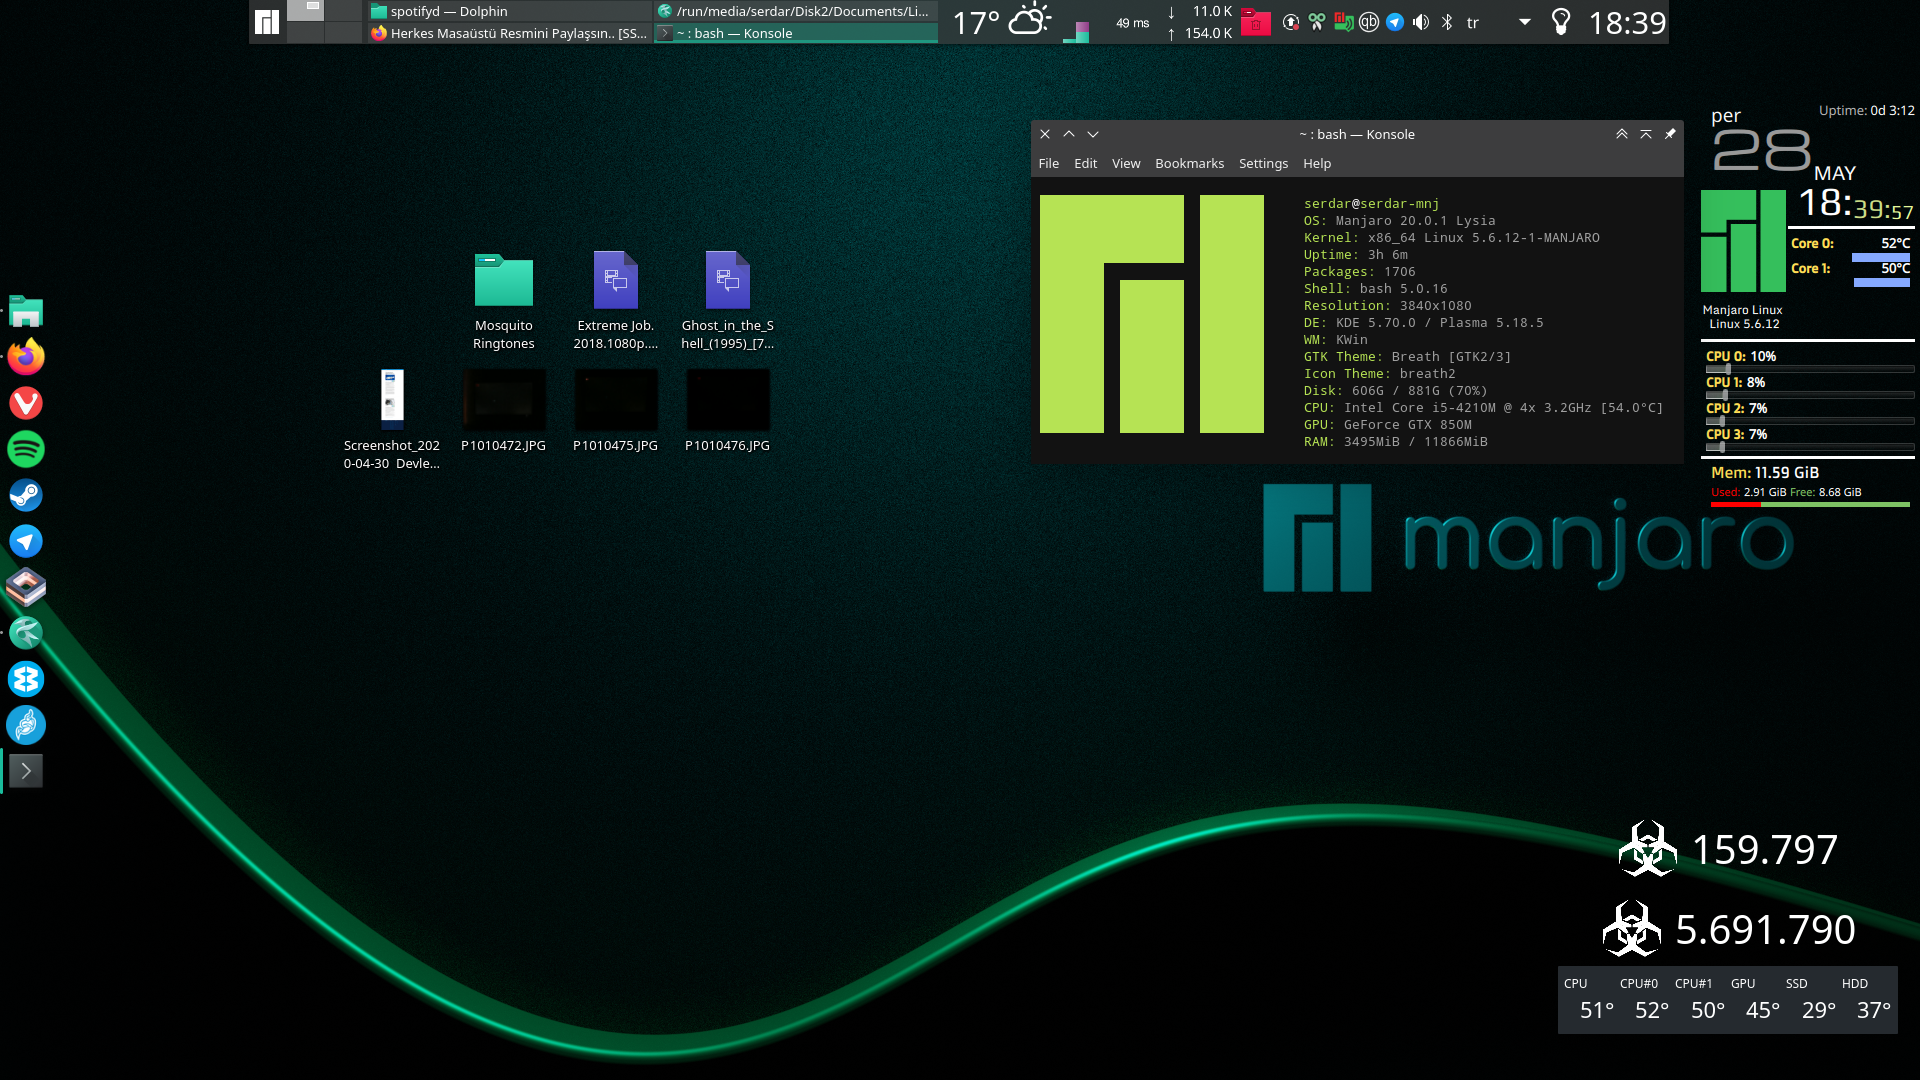
Task: Switch to the /run/media/serdar task entry
Action: pos(796,11)
